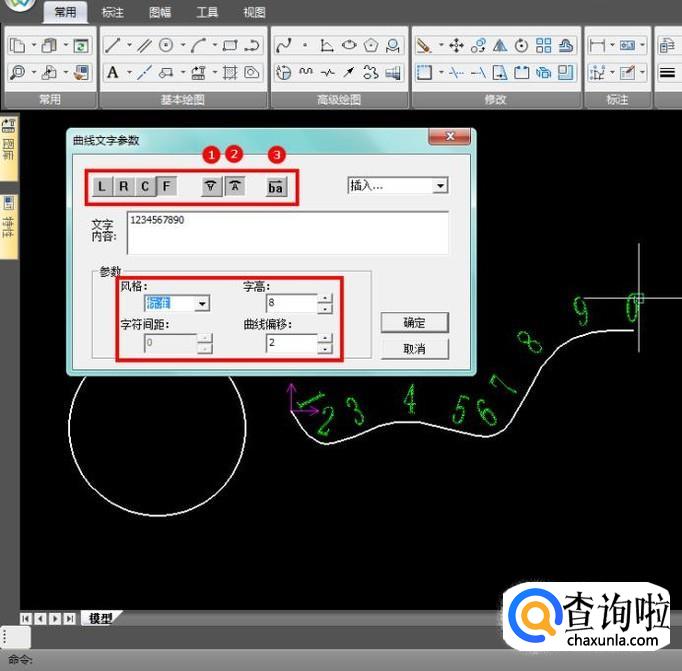
Task: Click the 曲线偏移 input field
Action: (292, 343)
